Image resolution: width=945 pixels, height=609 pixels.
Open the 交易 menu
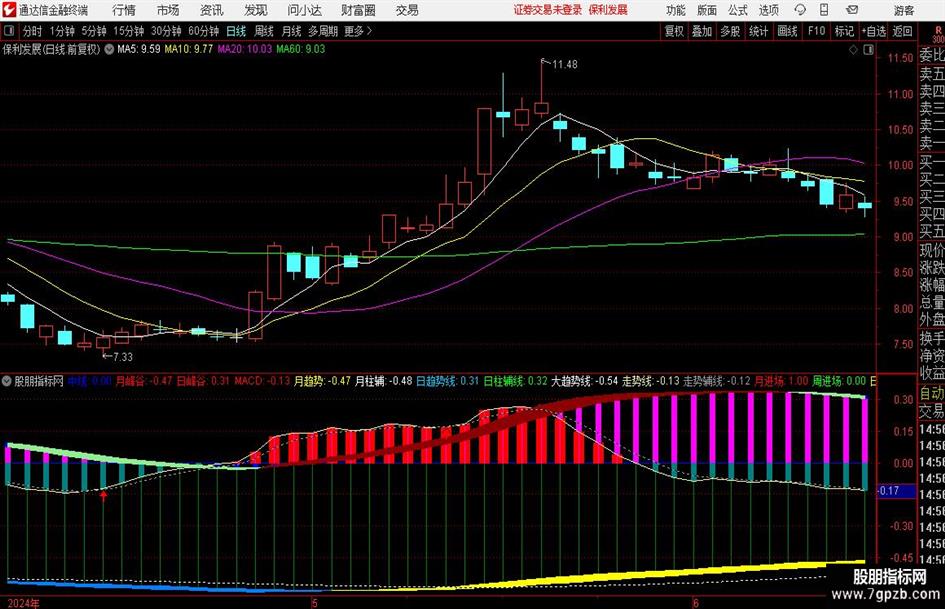point(407,10)
